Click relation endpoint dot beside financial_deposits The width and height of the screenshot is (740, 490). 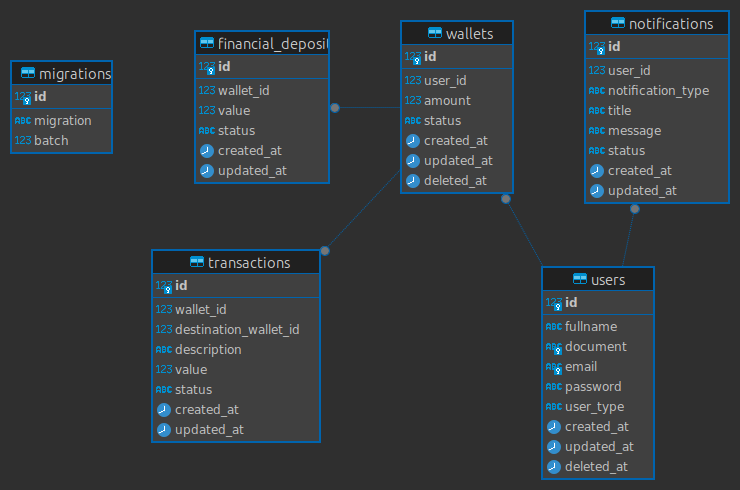(x=335, y=107)
